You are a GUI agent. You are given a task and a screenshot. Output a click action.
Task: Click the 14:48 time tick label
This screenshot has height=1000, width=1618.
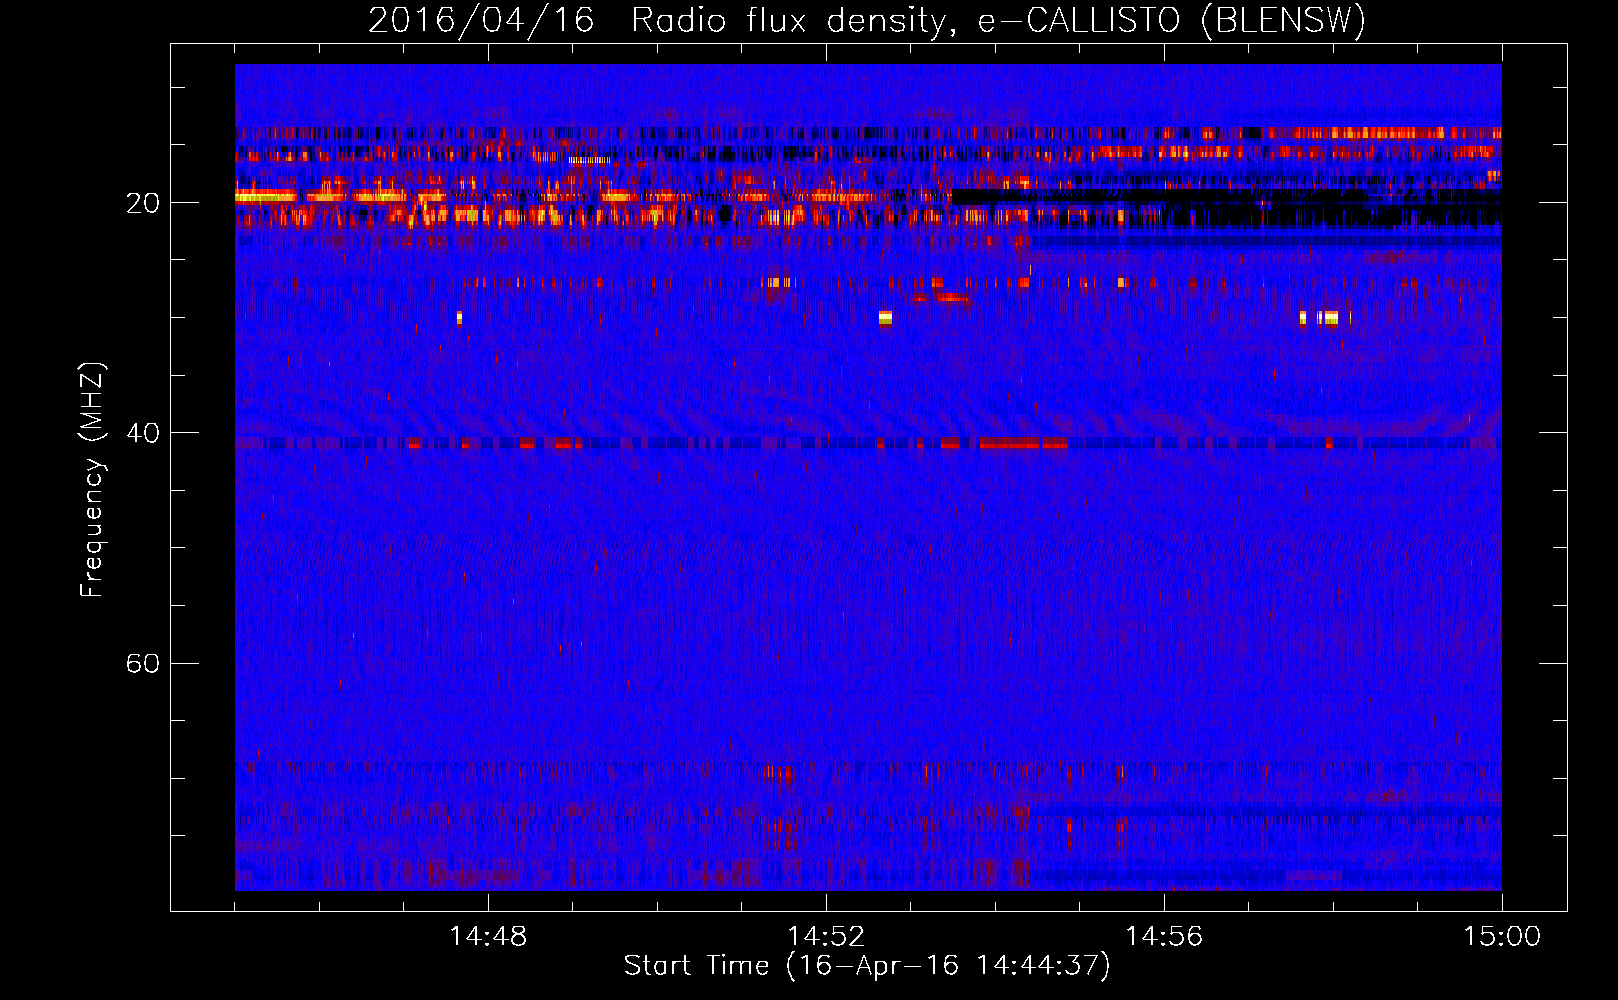(488, 937)
